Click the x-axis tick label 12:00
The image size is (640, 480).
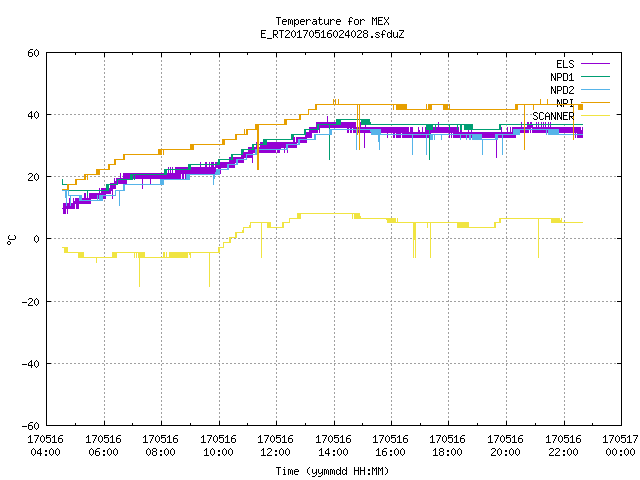pyautogui.click(x=276, y=453)
